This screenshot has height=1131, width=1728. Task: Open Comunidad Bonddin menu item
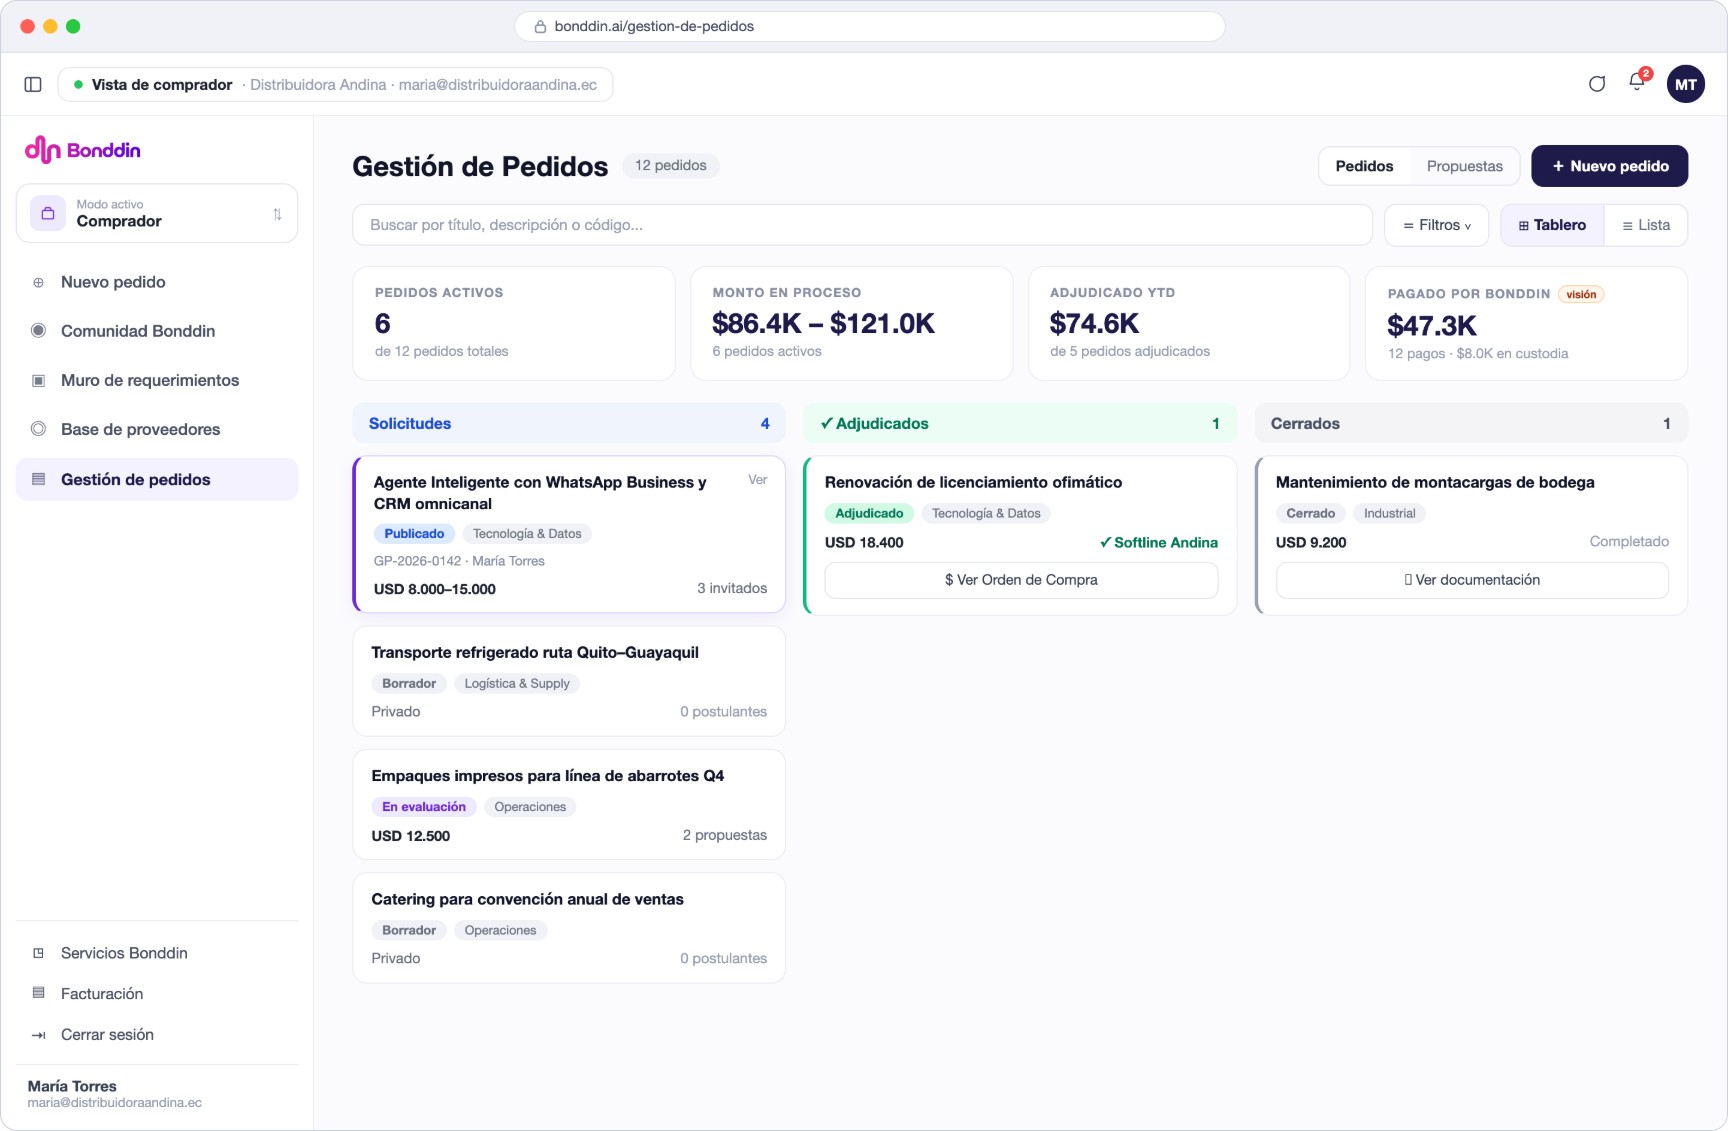point(157,331)
